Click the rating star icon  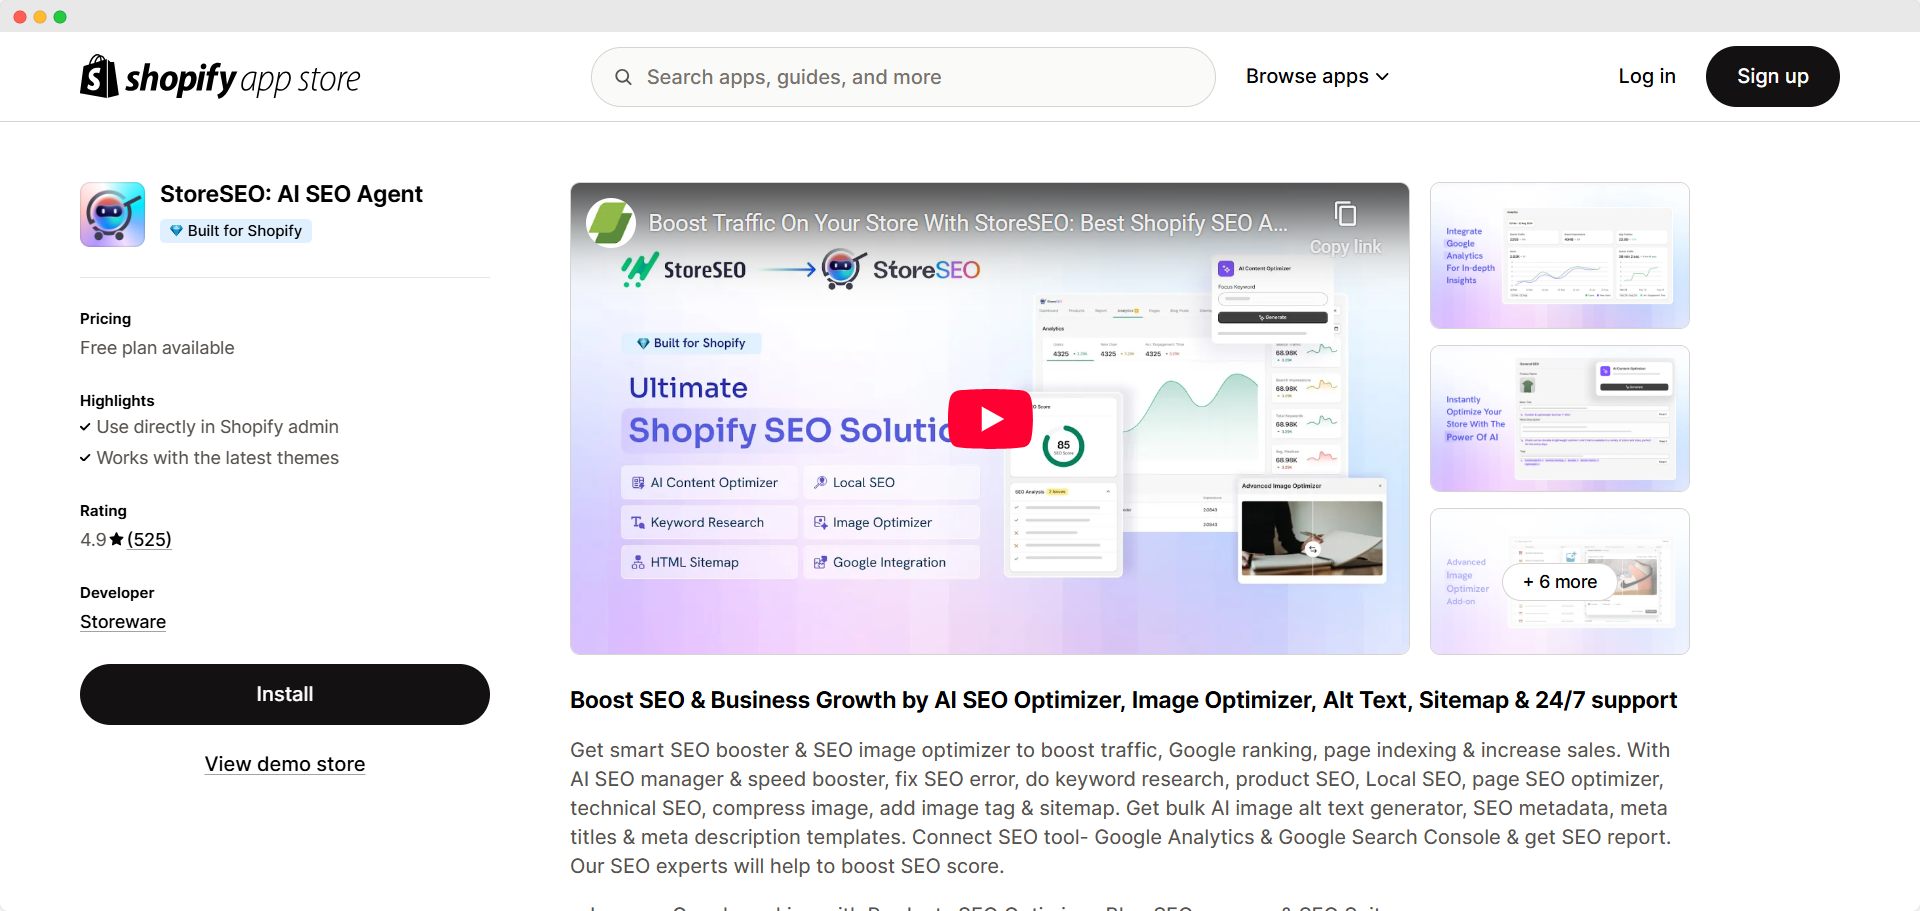[x=117, y=540]
